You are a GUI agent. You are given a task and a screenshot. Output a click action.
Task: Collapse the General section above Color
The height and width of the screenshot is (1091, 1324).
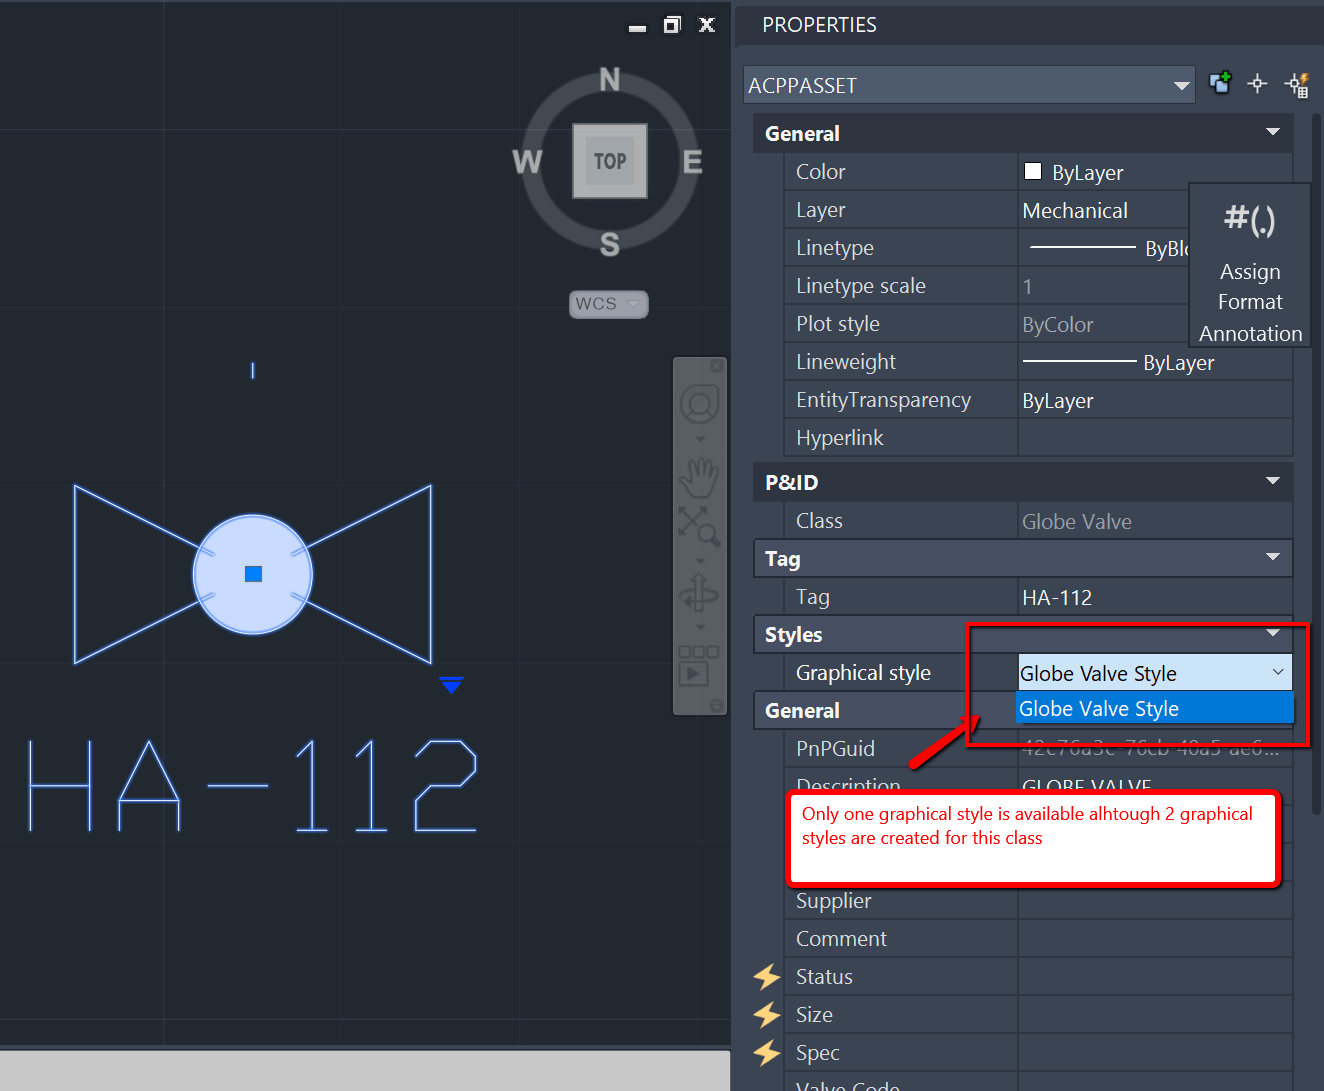[1273, 132]
